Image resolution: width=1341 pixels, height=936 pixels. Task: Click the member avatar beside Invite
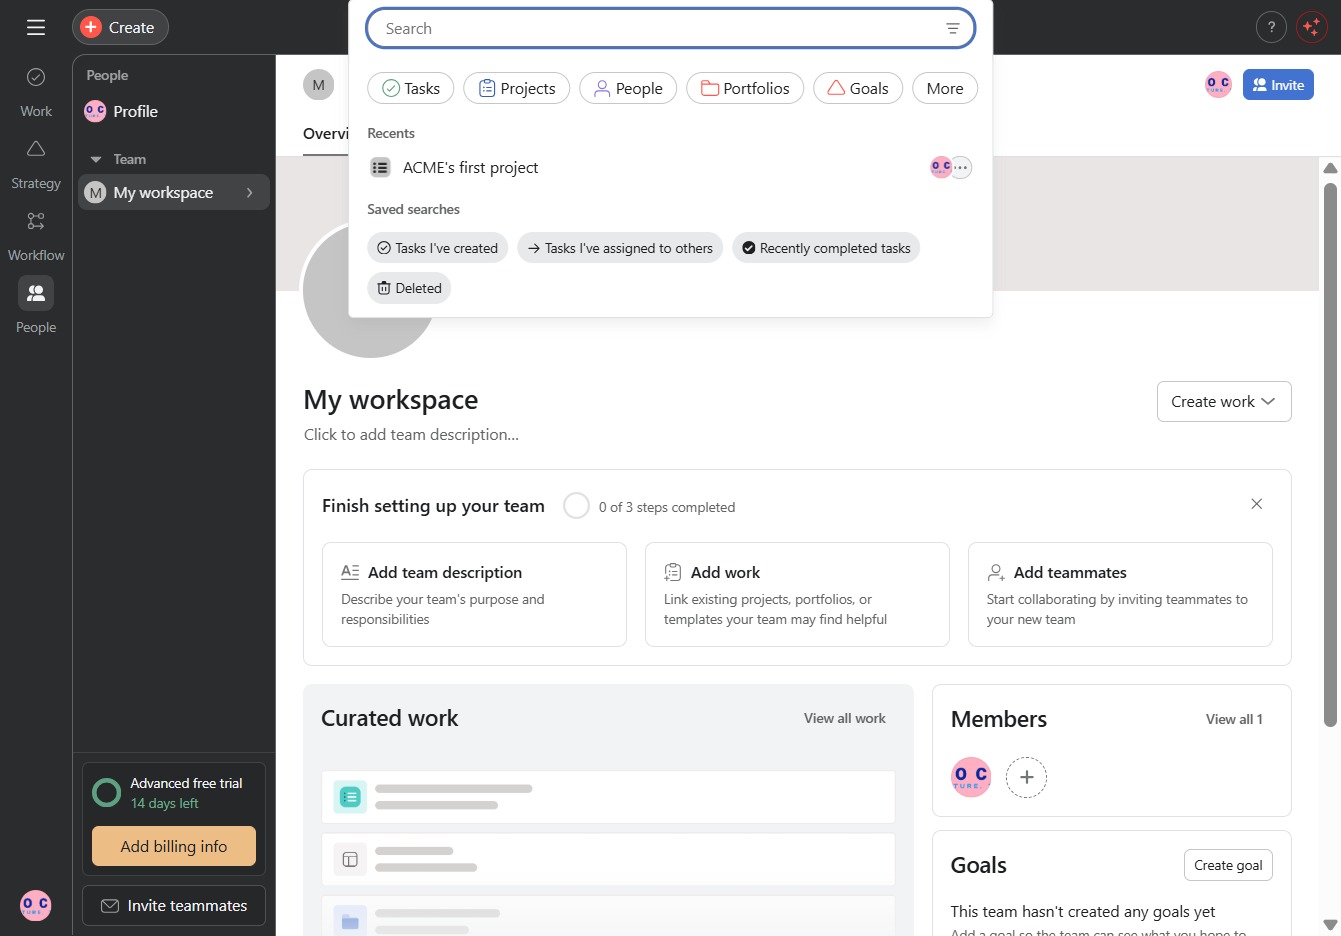tap(1218, 85)
